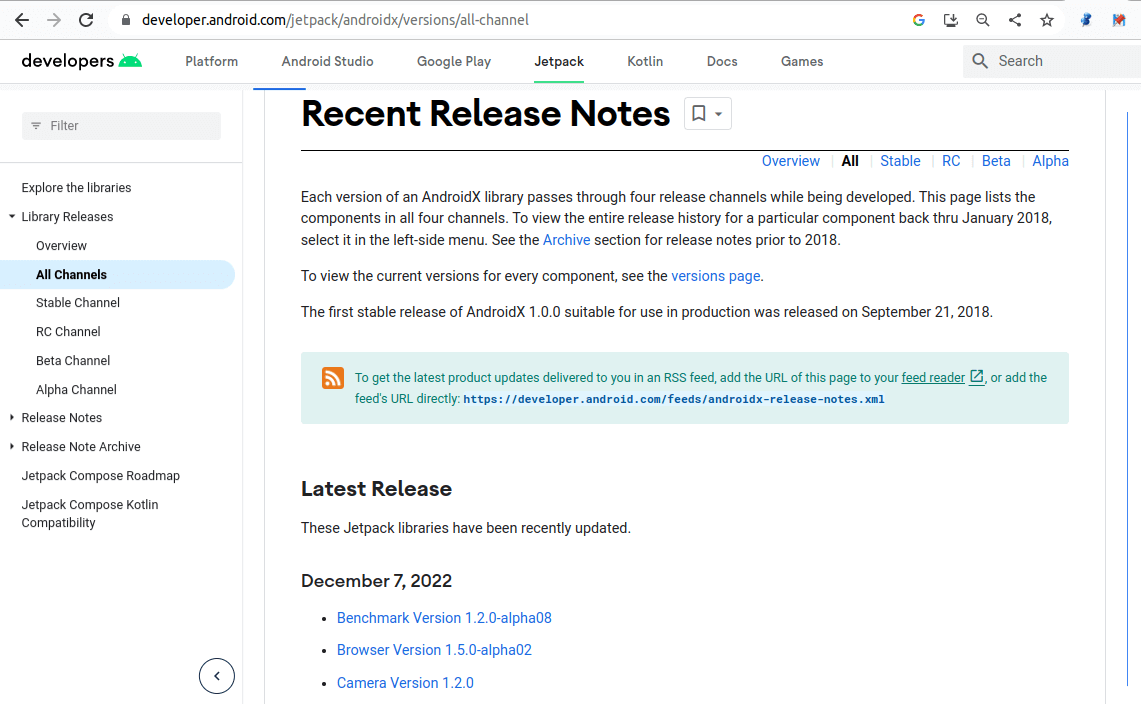Click the feed reader link

point(932,377)
